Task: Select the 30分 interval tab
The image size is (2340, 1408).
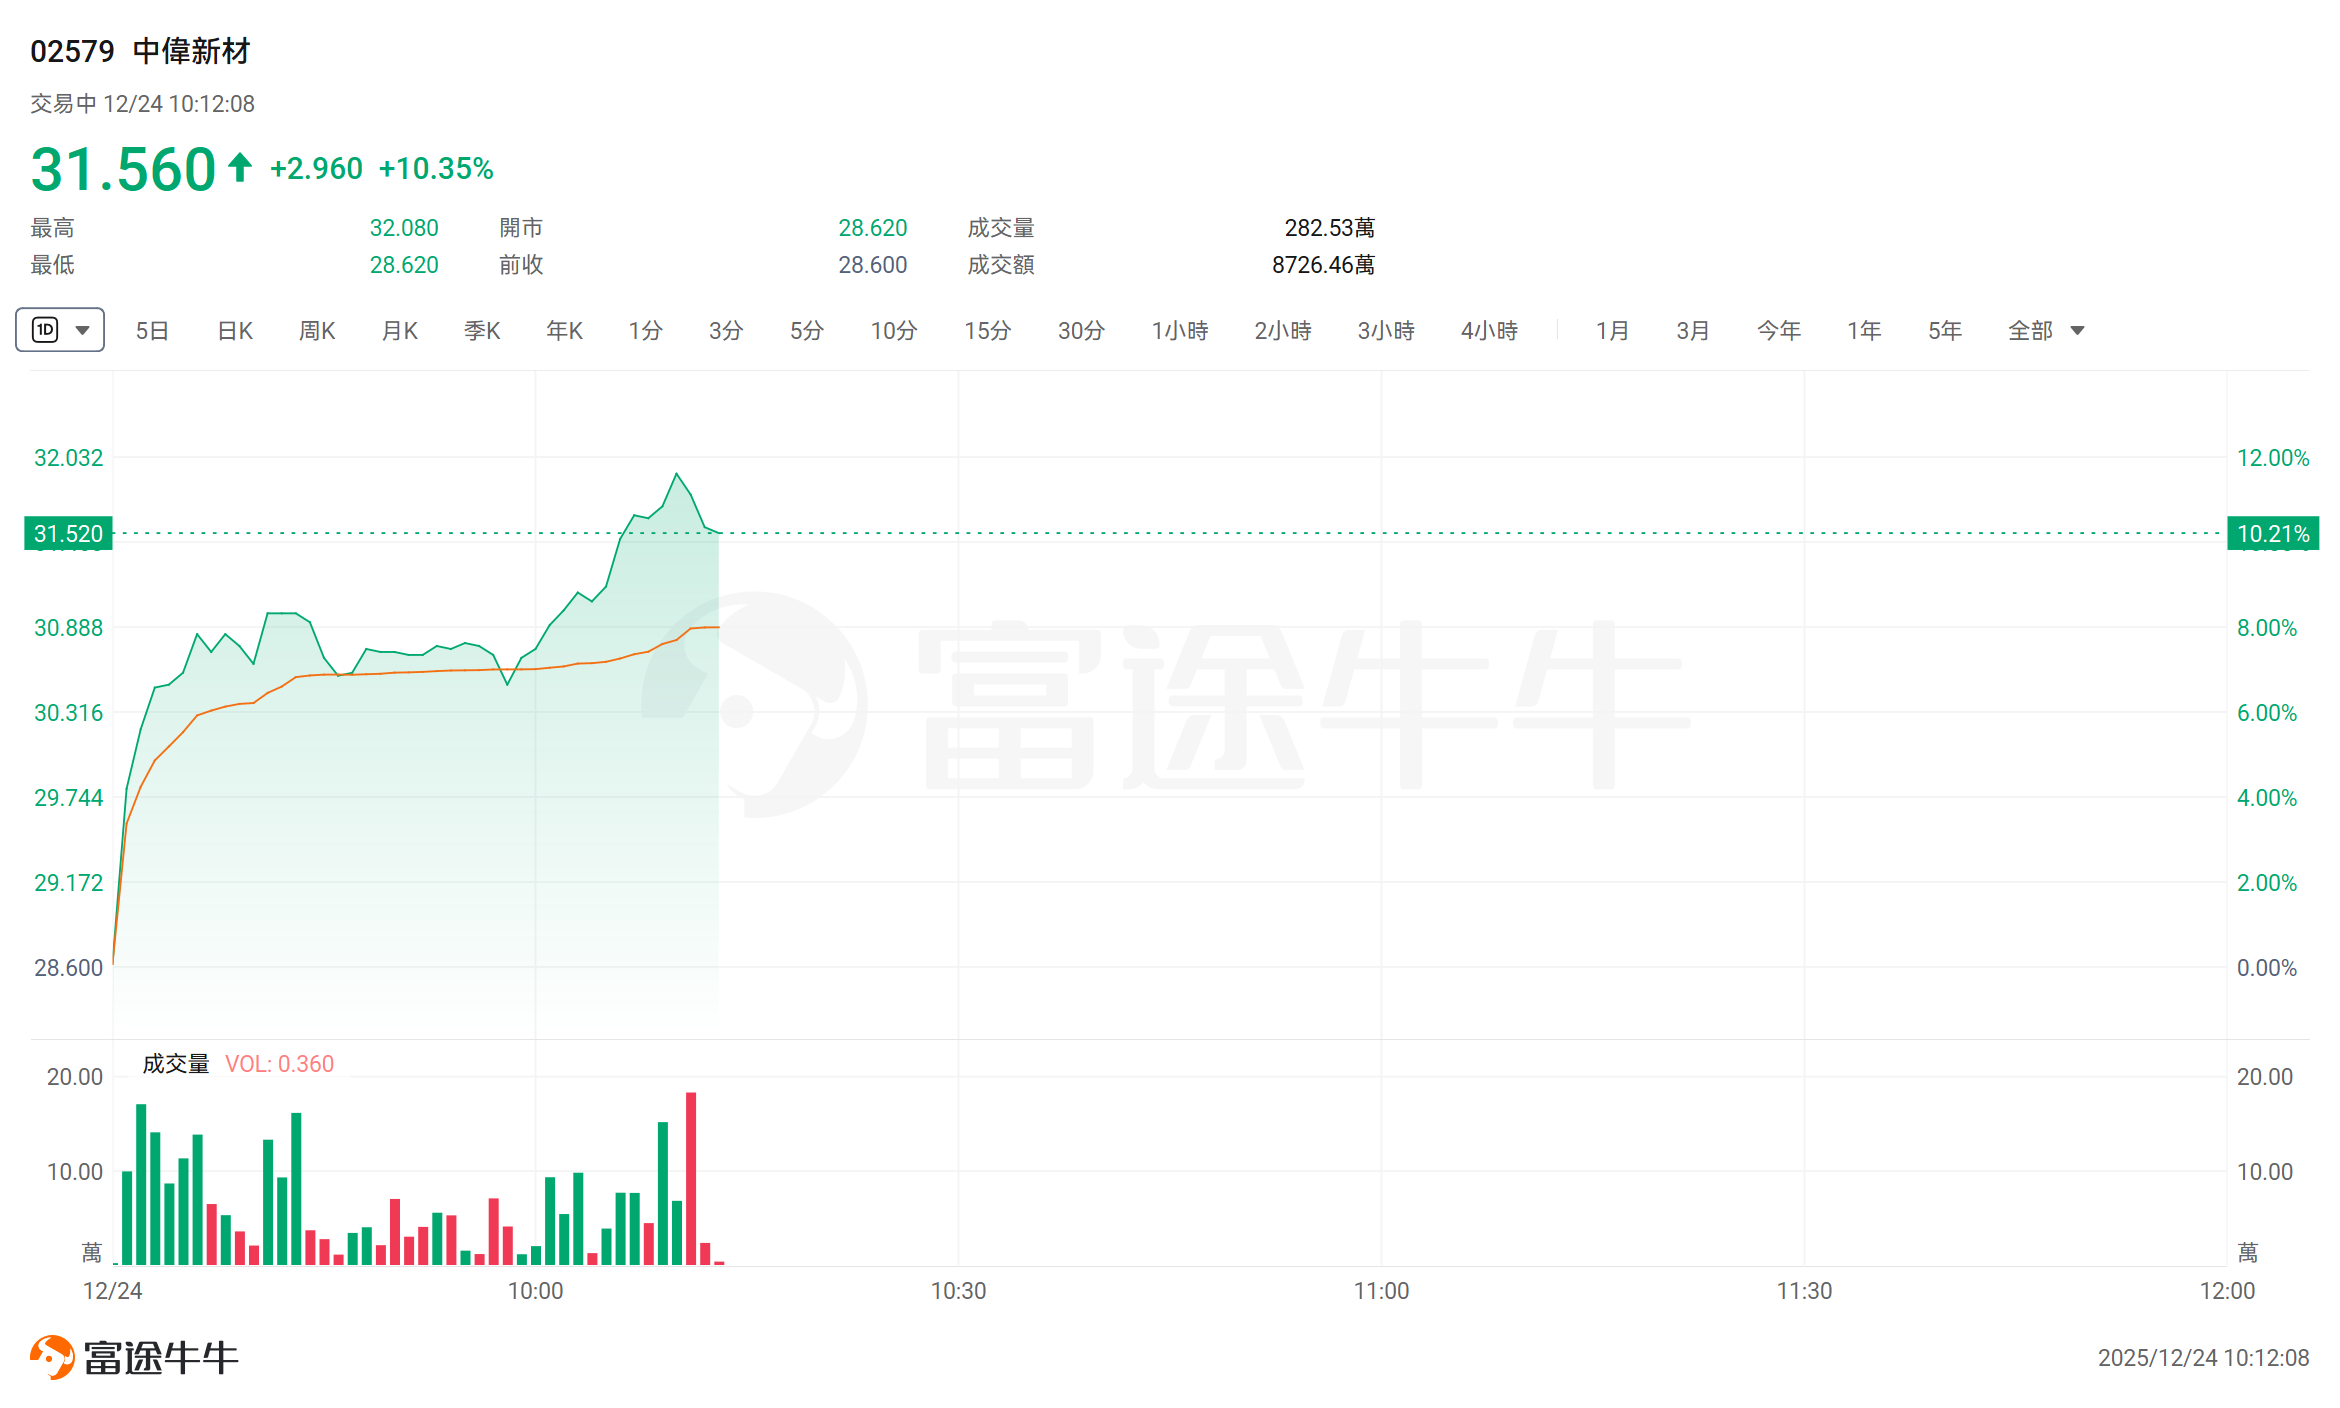Action: click(1081, 331)
